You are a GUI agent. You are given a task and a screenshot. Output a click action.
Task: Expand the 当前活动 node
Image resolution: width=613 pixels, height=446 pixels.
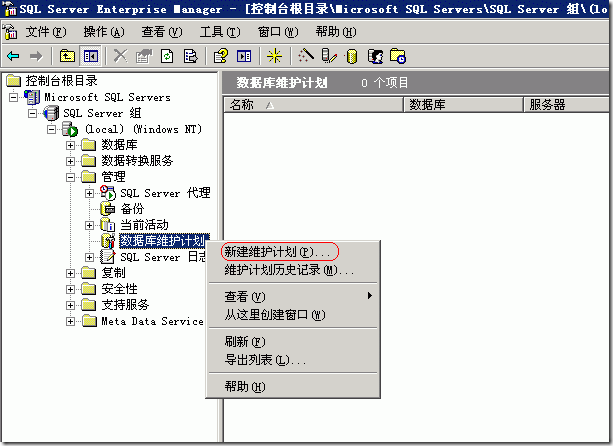90,226
